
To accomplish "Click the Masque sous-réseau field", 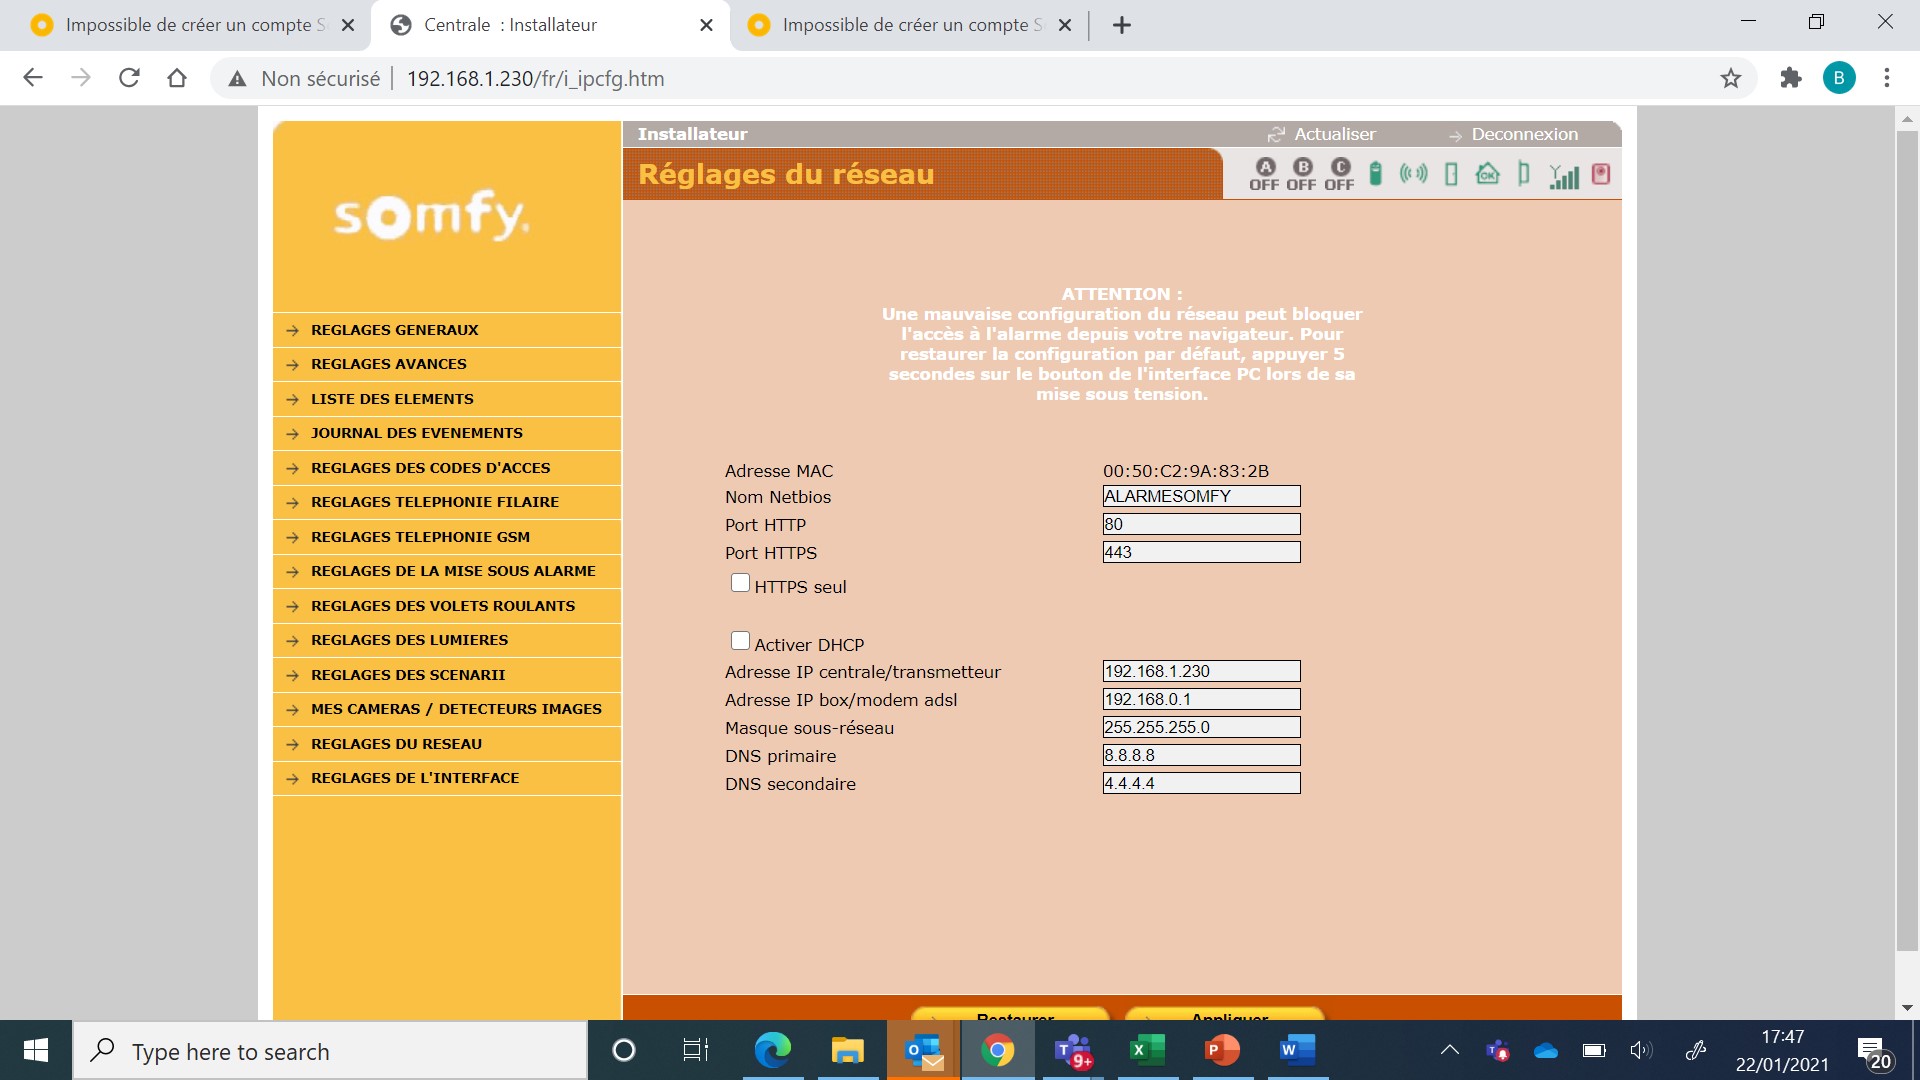I will pos(1201,727).
